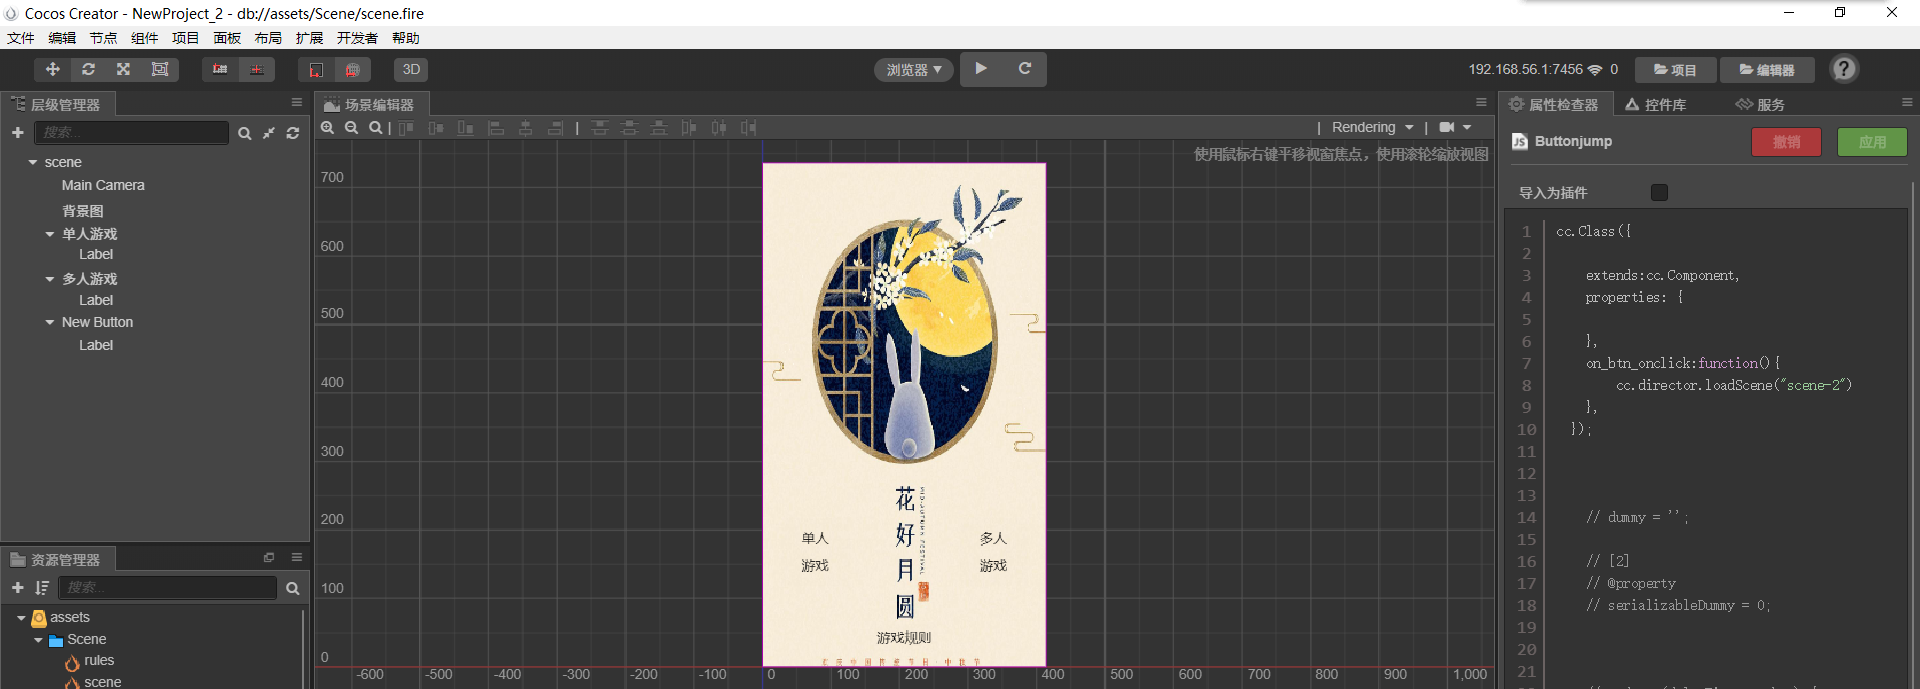Open the 层级管理器 panel menu

[297, 102]
